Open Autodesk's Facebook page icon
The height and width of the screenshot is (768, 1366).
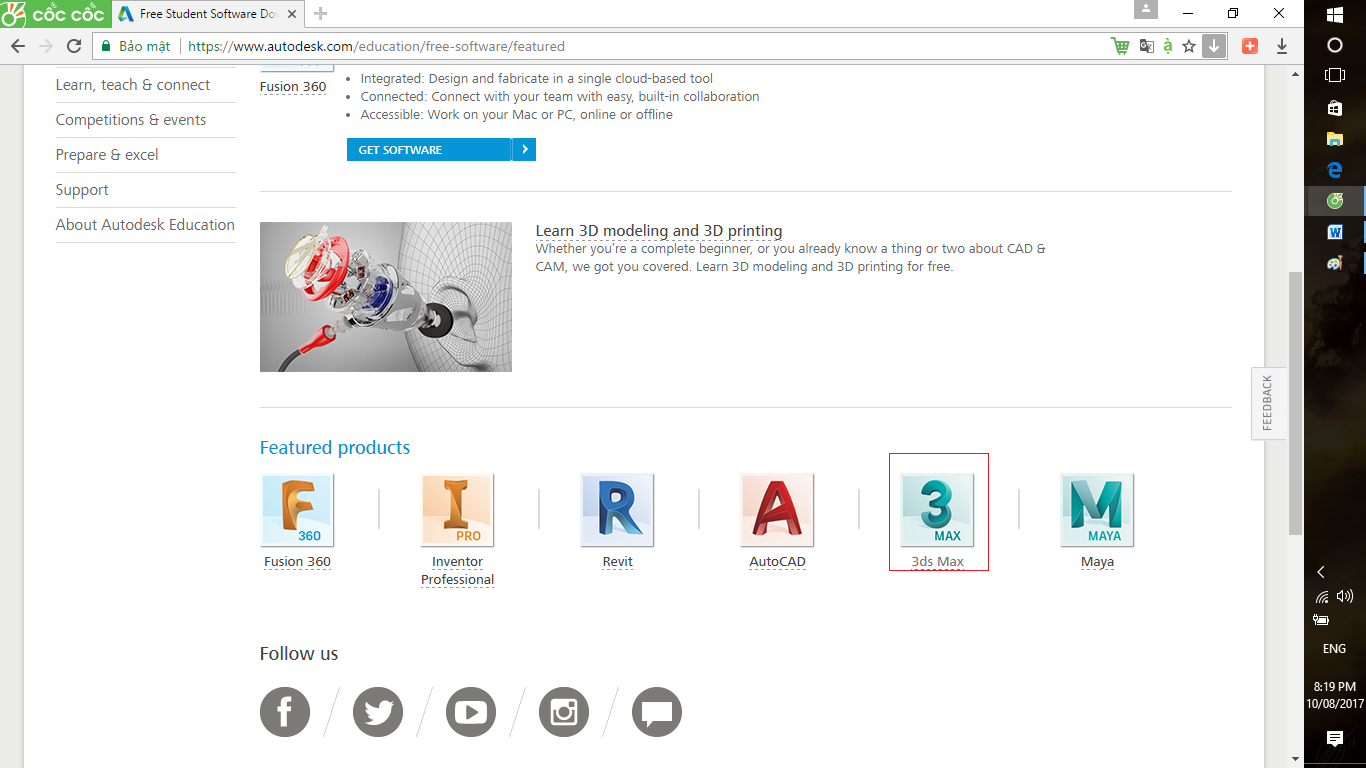285,712
